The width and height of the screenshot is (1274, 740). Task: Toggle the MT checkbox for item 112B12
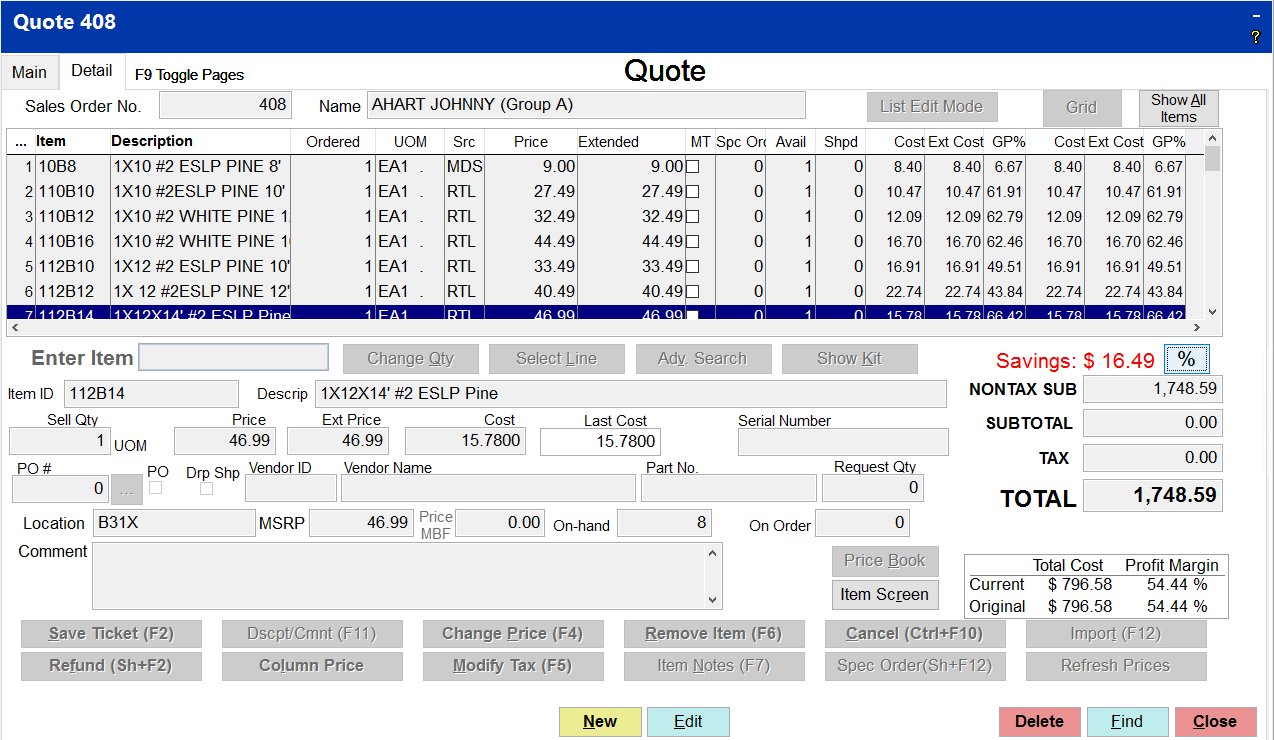692,292
